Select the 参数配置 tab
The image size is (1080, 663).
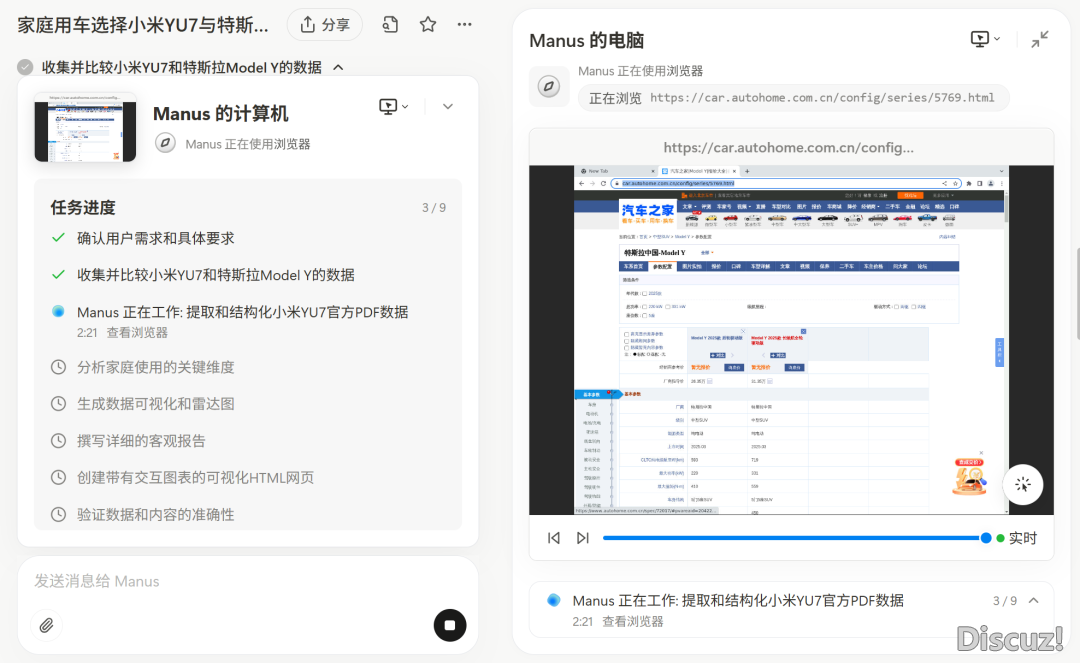662,266
